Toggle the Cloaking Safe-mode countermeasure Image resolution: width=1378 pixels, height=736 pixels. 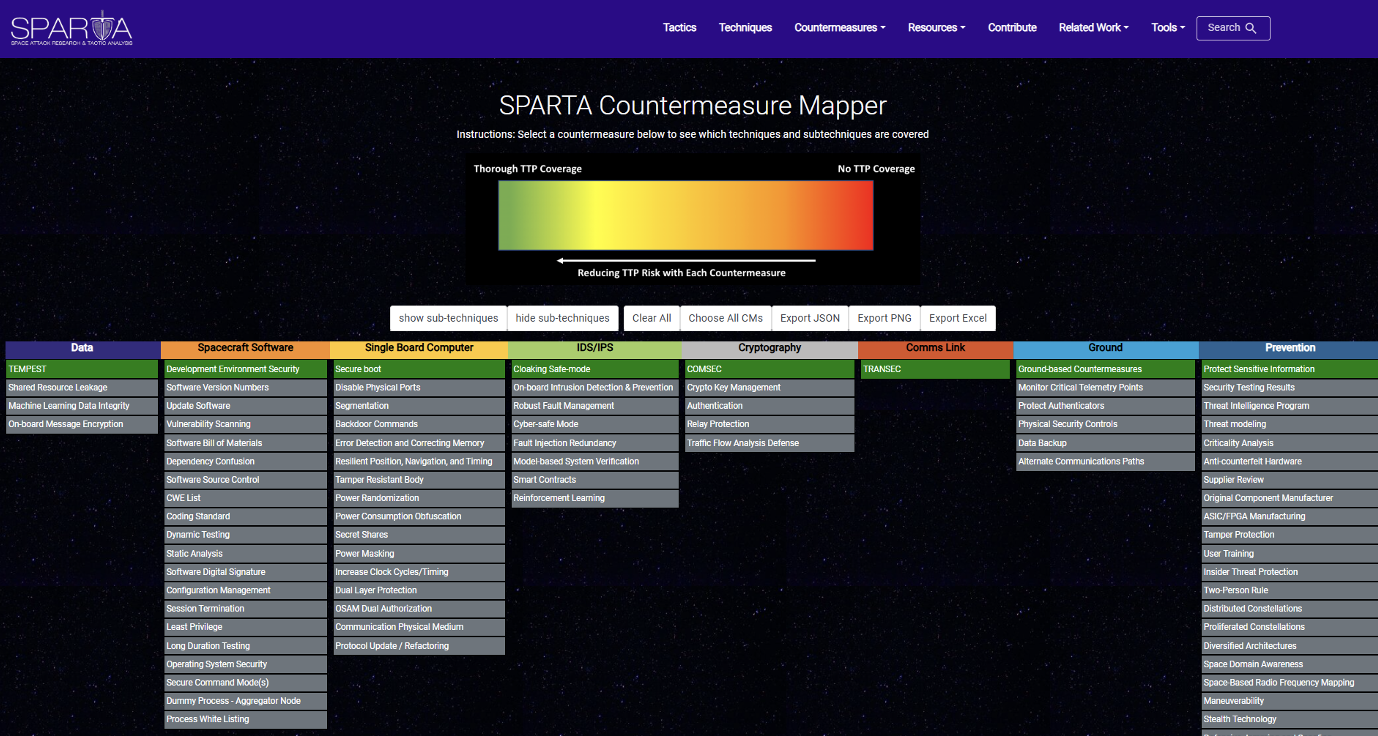point(595,369)
